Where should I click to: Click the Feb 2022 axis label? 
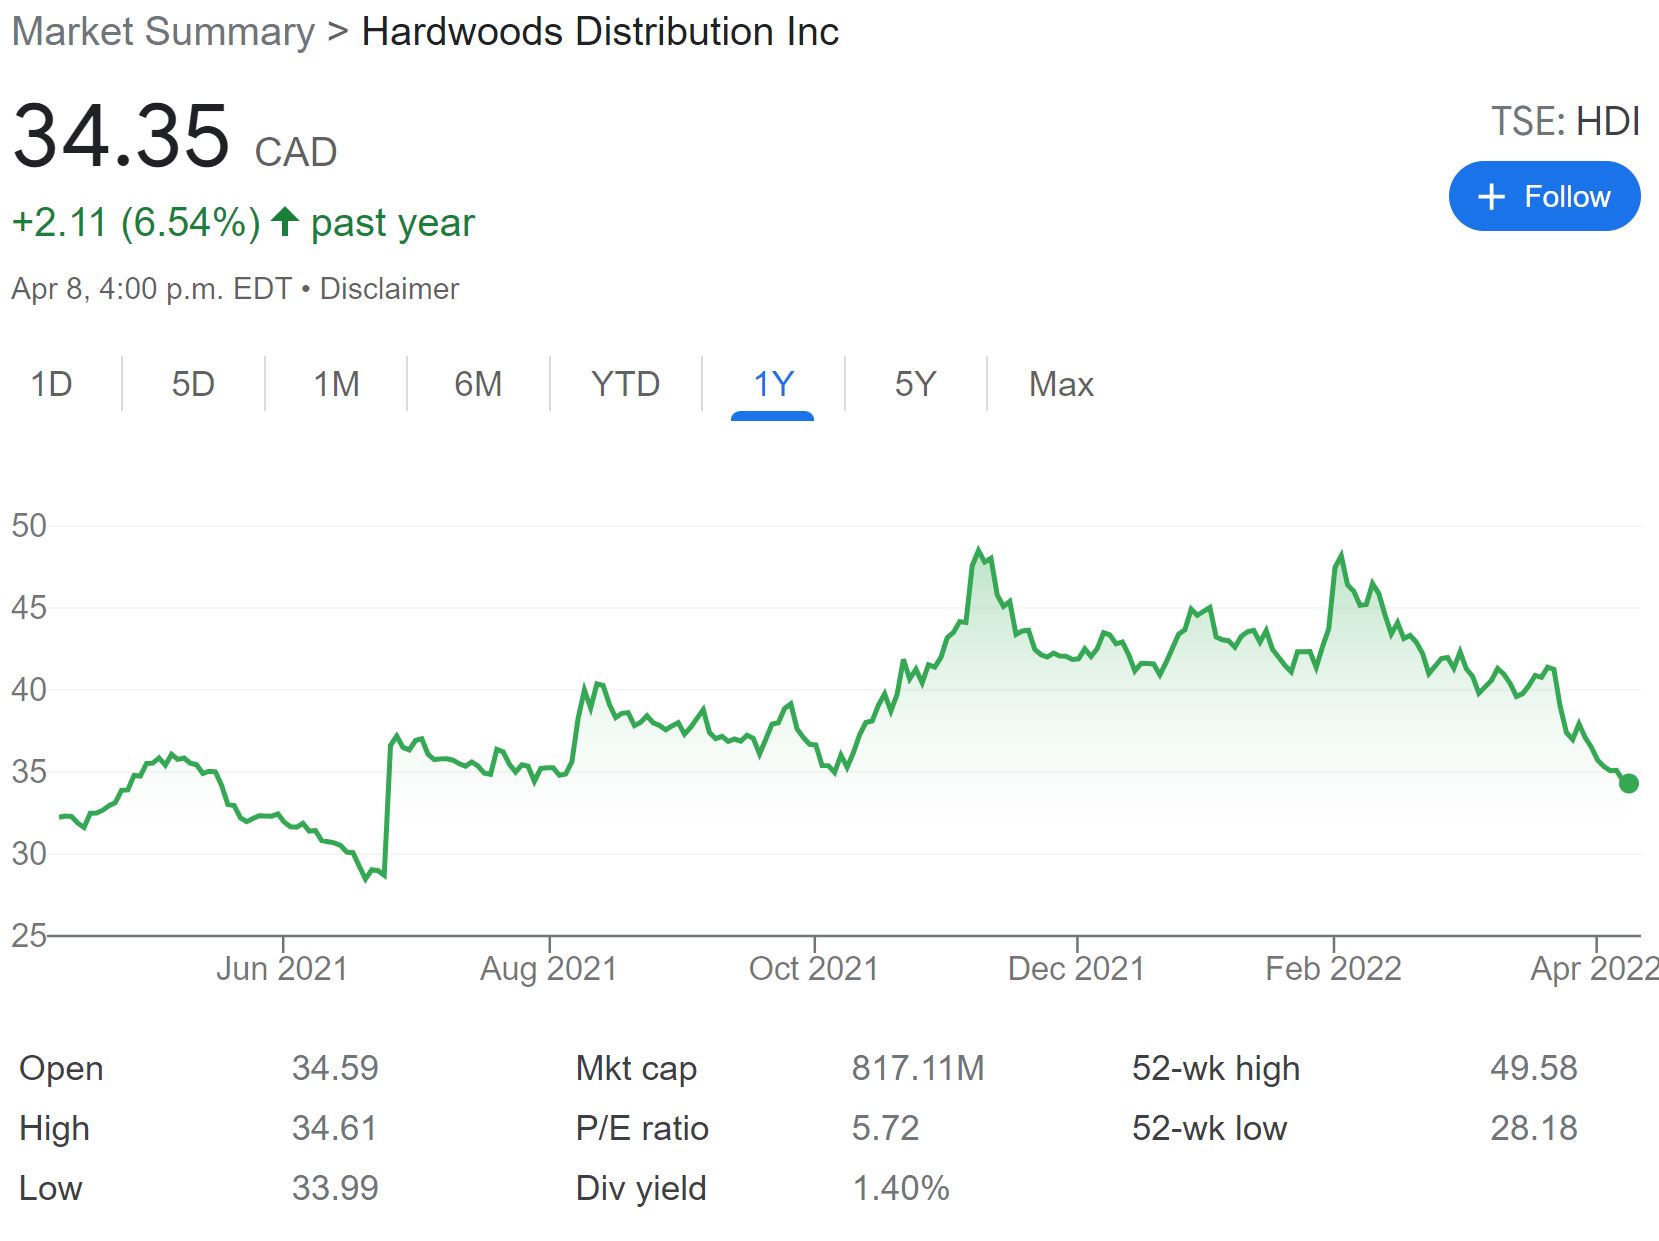1333,969
